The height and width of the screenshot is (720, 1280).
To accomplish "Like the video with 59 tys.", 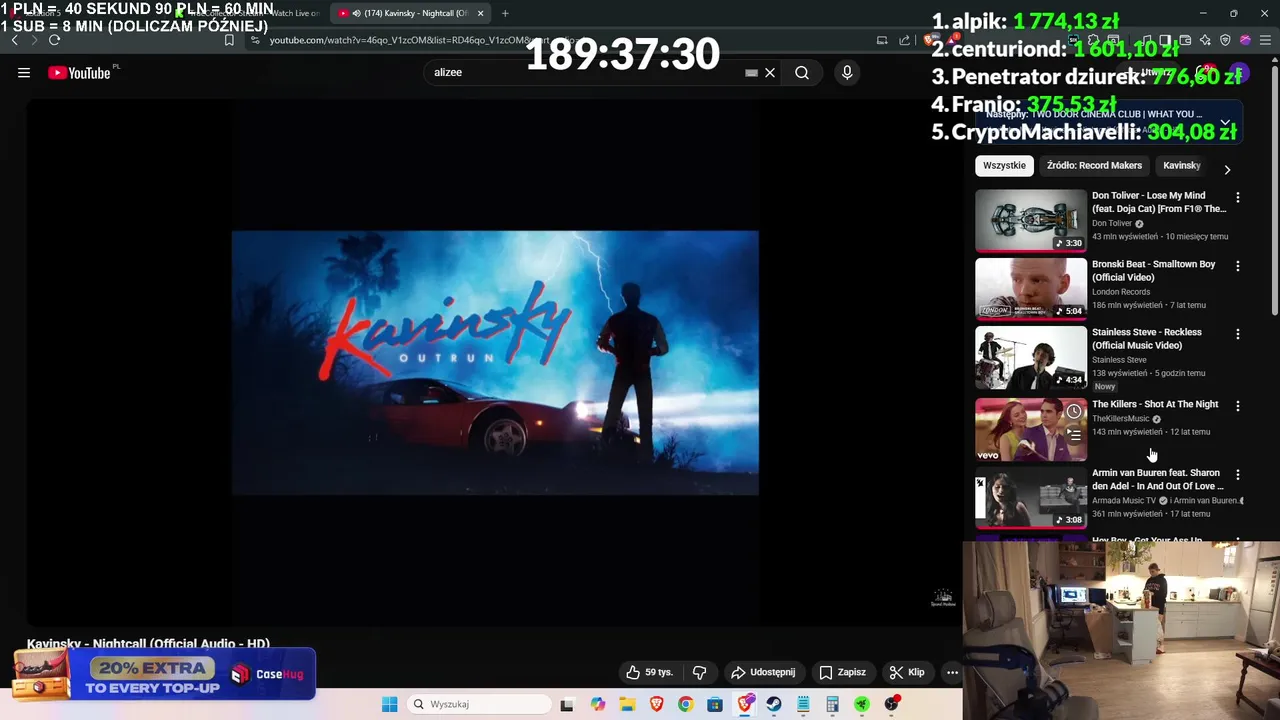I will pyautogui.click(x=649, y=673).
